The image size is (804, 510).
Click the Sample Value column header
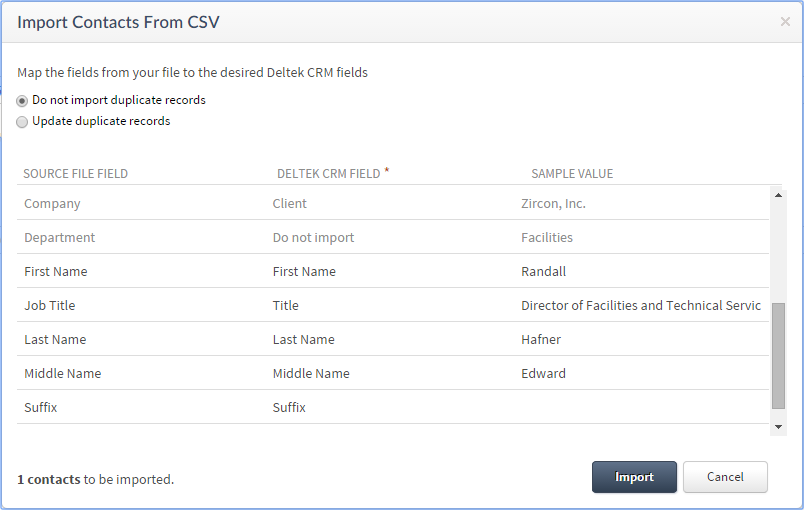coord(572,174)
